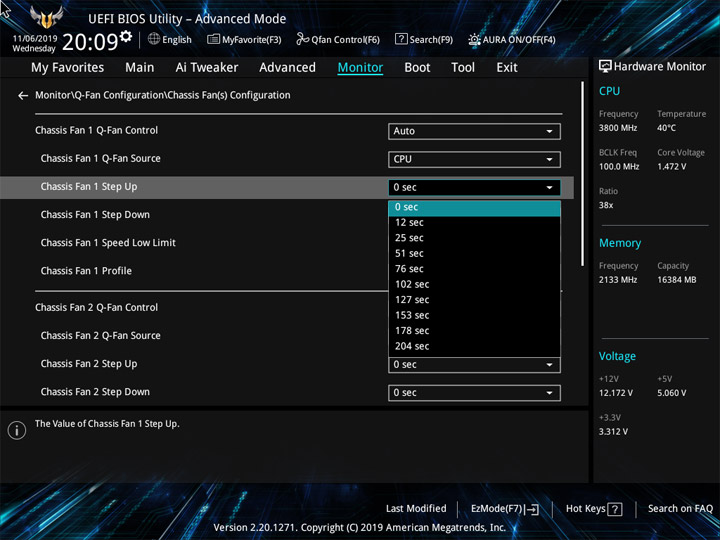Screen dimensions: 720x540
Task: Click Hot Keys label
Action: 585,509
